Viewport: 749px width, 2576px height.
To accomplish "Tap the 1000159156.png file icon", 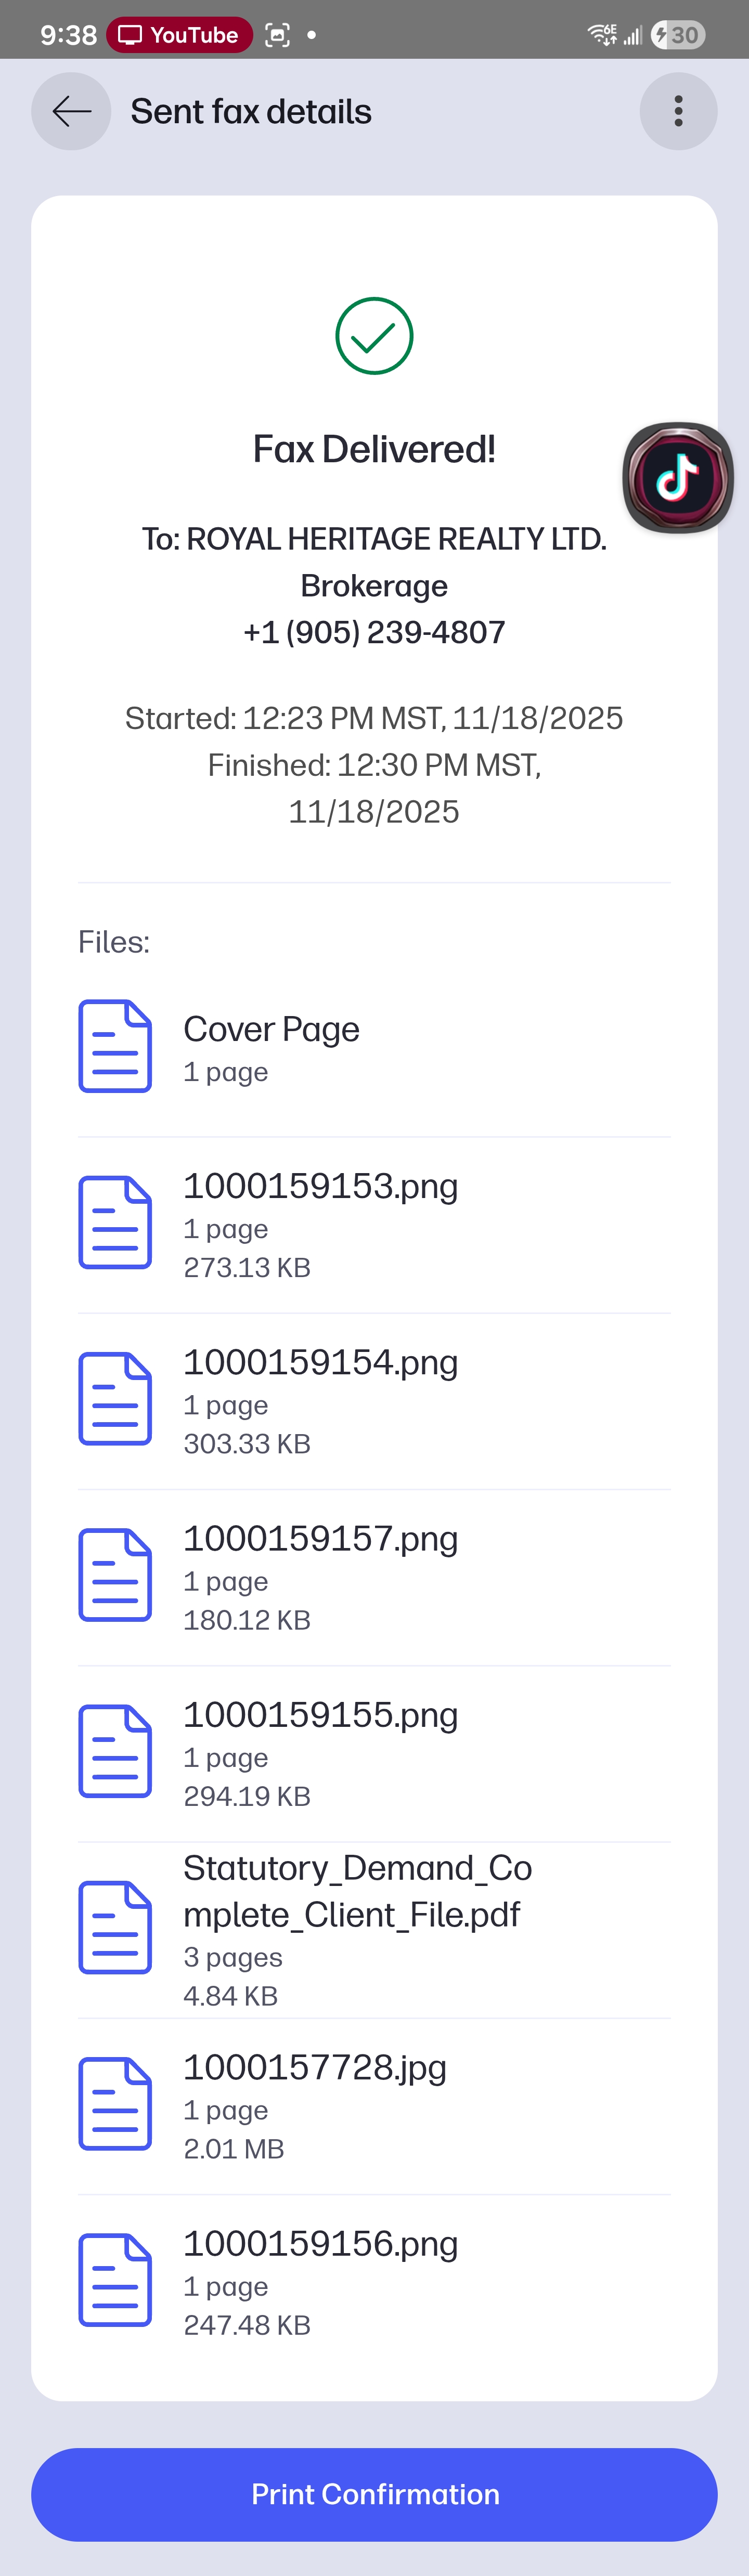I will click(115, 2280).
